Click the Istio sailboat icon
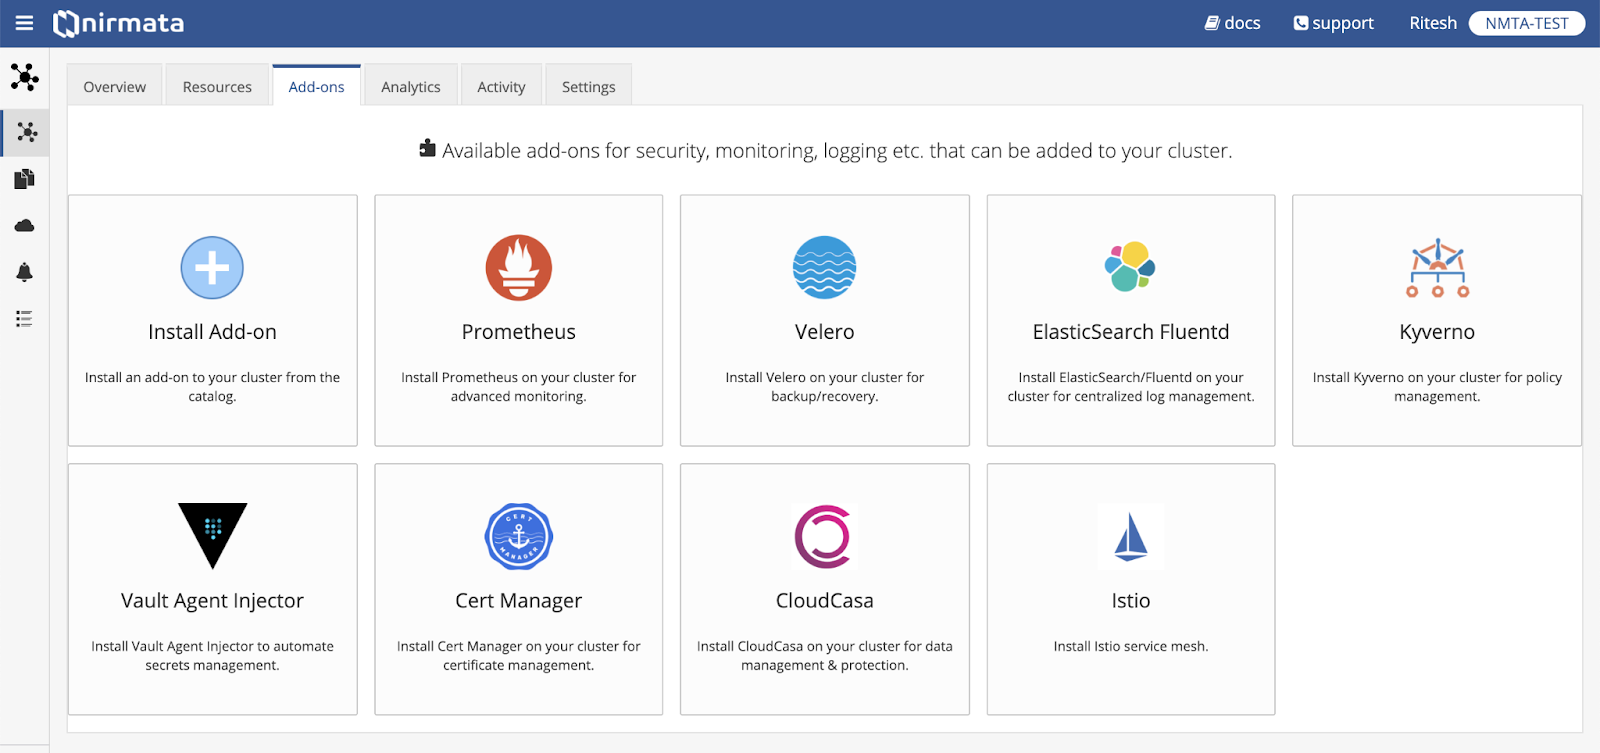1600x753 pixels. pos(1130,537)
